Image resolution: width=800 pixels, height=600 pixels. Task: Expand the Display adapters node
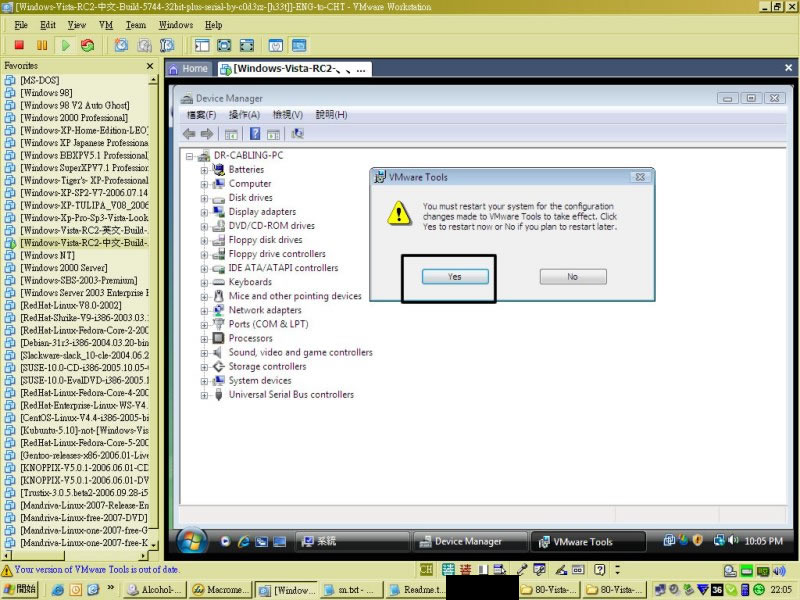pyautogui.click(x=204, y=212)
